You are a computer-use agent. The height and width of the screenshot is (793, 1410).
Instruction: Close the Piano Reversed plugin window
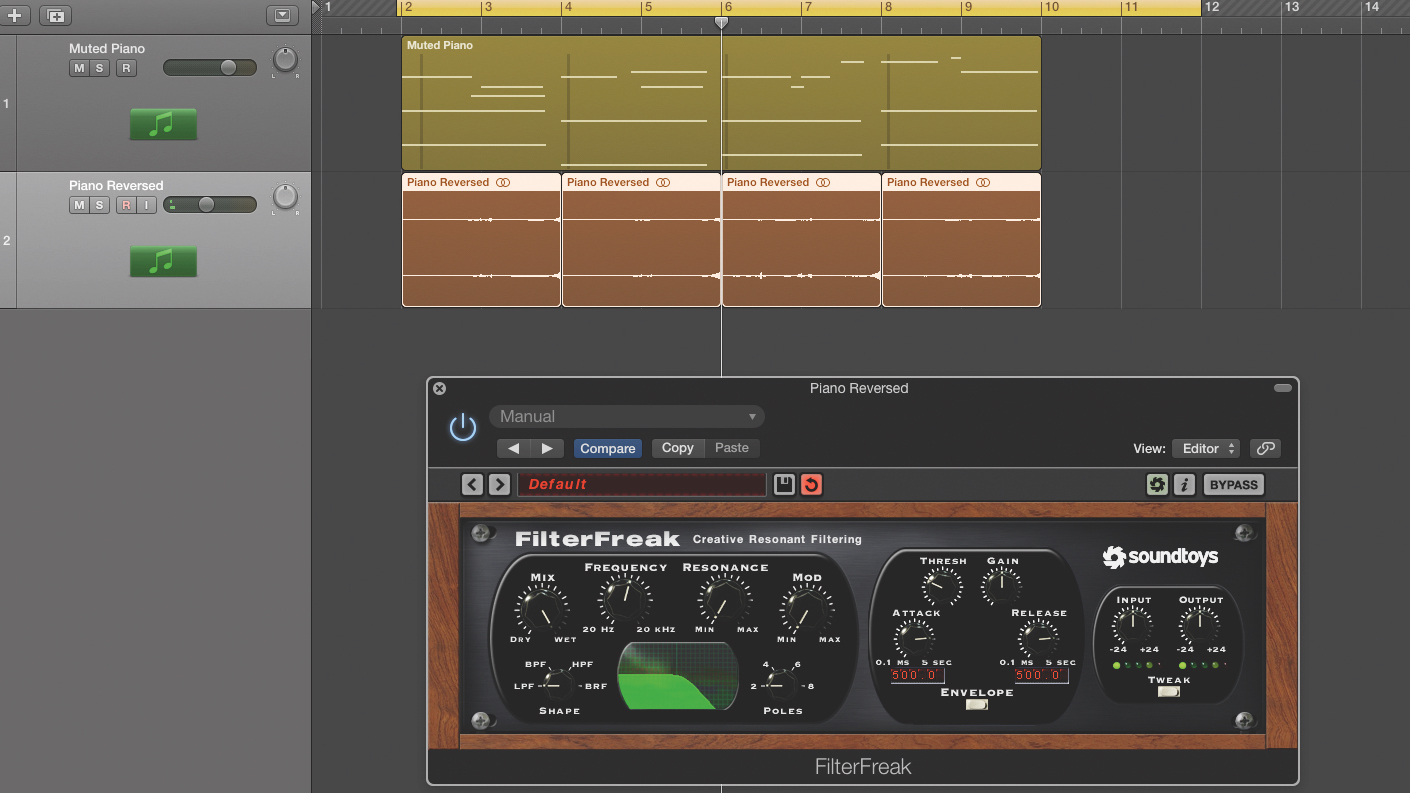tap(439, 388)
